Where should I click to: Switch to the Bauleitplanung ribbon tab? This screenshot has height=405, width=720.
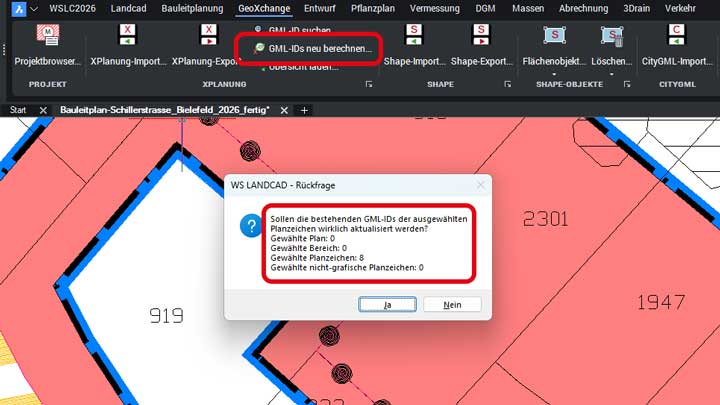192,8
